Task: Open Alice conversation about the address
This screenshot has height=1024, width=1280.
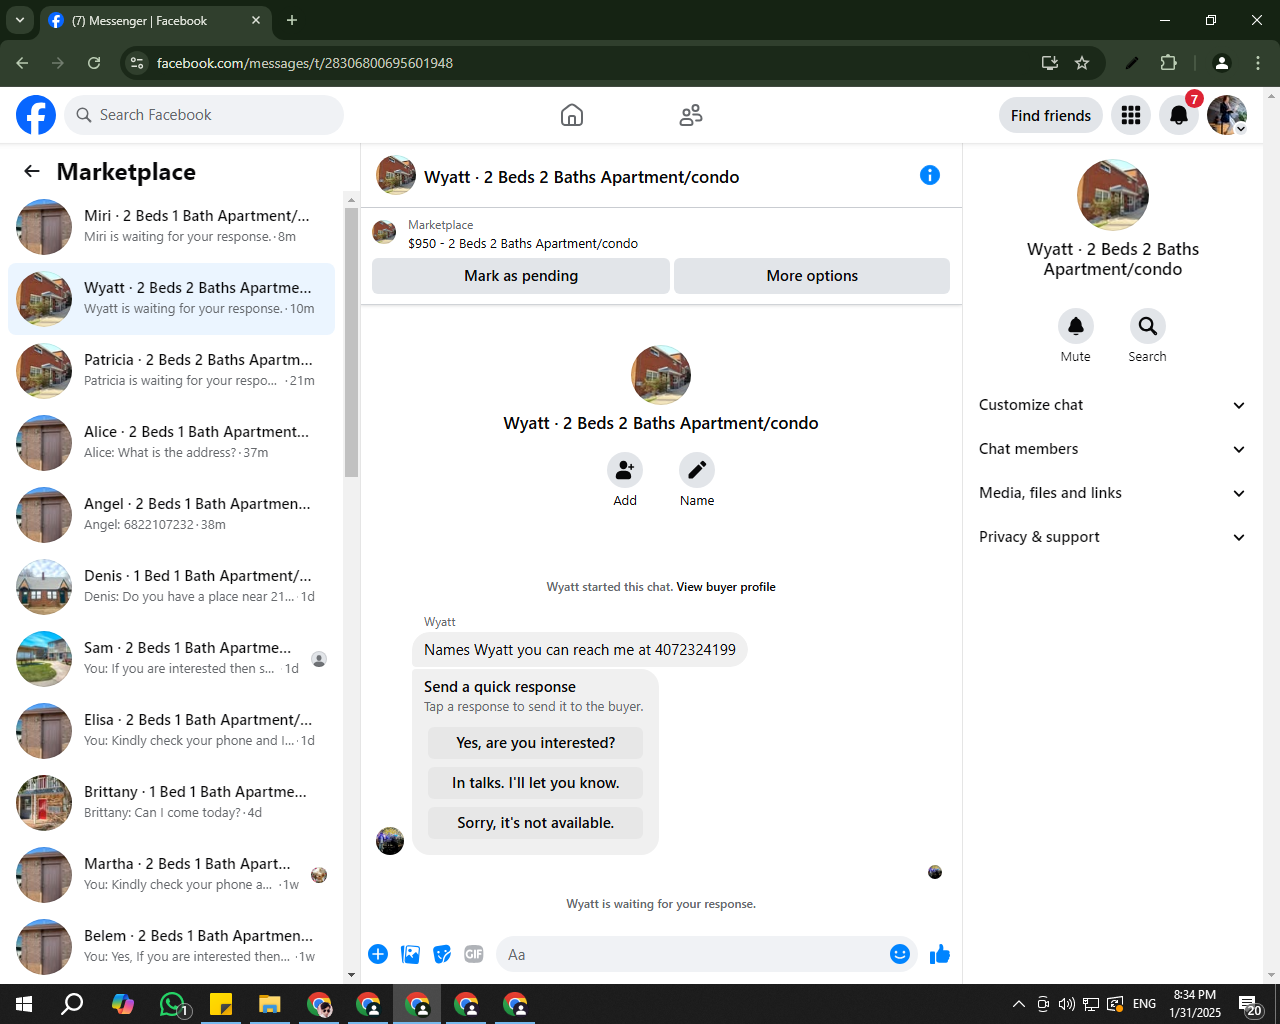Action: point(172,443)
